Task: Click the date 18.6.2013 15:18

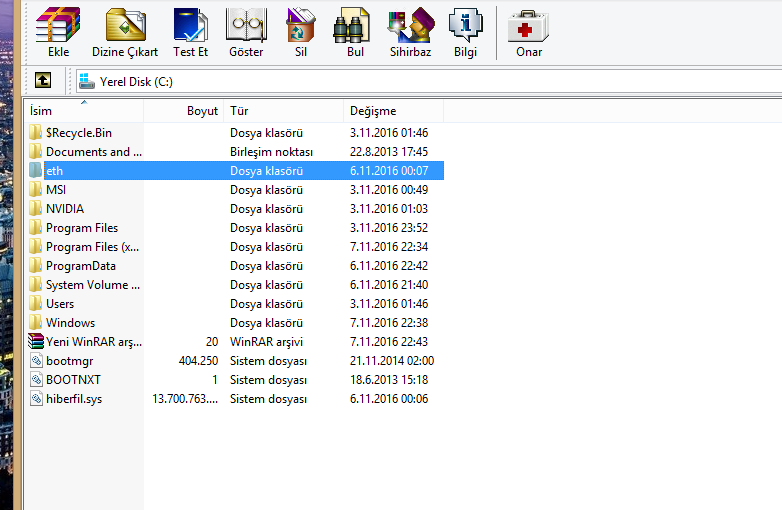Action: tap(389, 379)
